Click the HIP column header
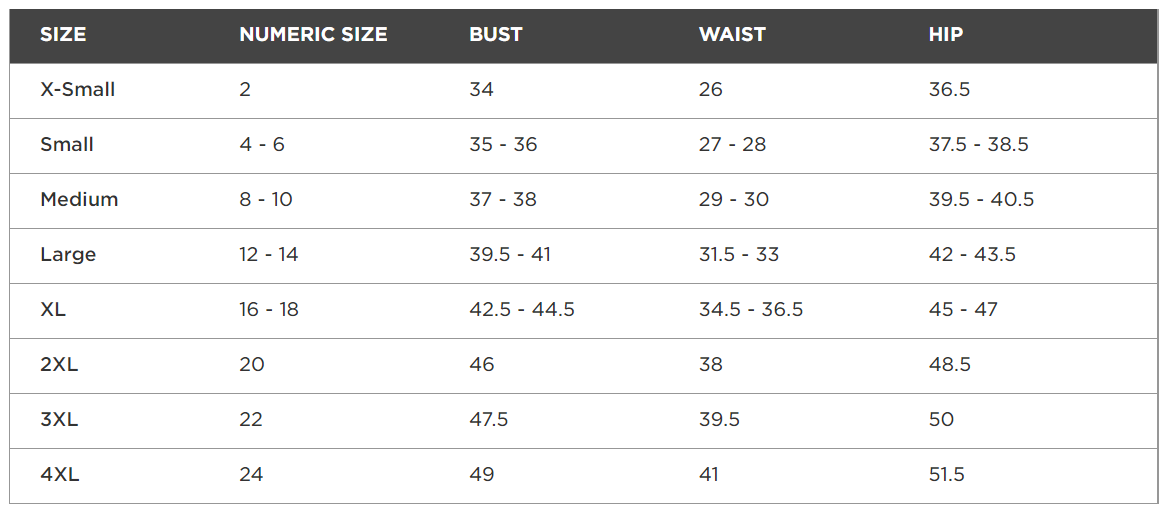The height and width of the screenshot is (515, 1166). pyautogui.click(x=946, y=35)
